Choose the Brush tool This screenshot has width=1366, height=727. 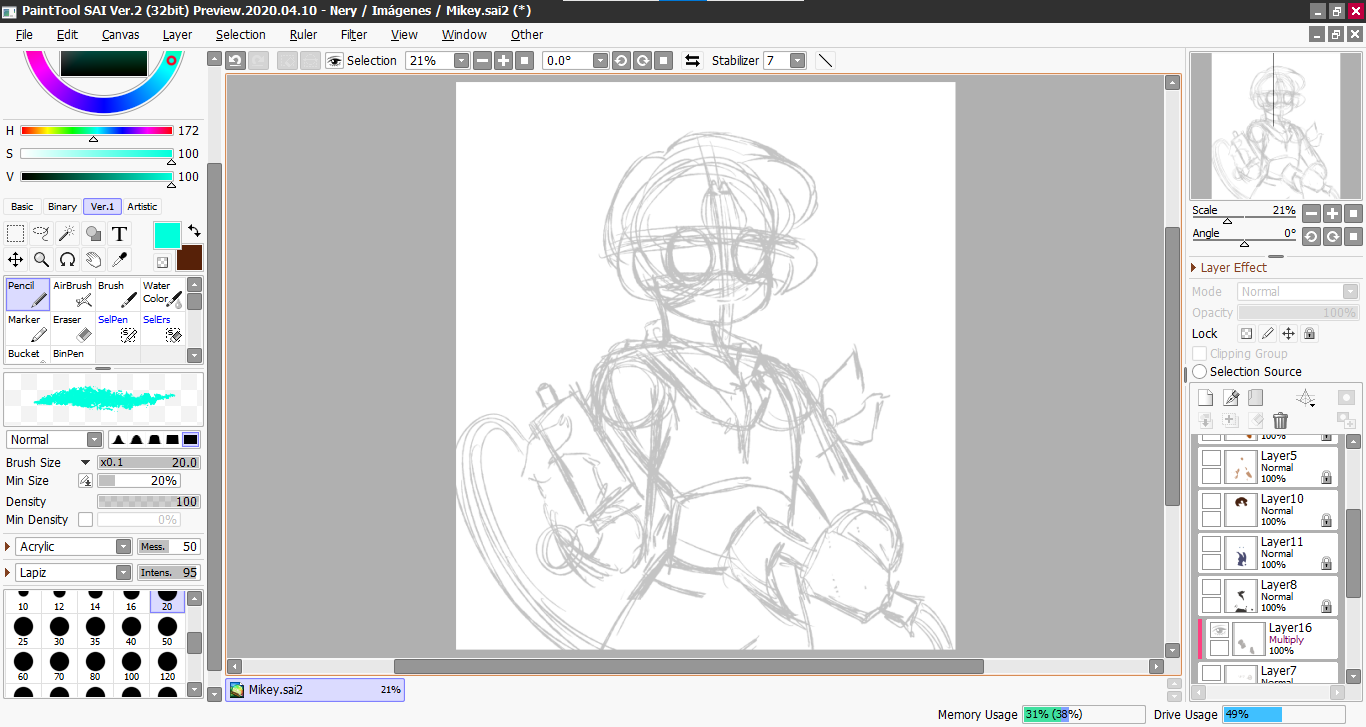point(118,294)
